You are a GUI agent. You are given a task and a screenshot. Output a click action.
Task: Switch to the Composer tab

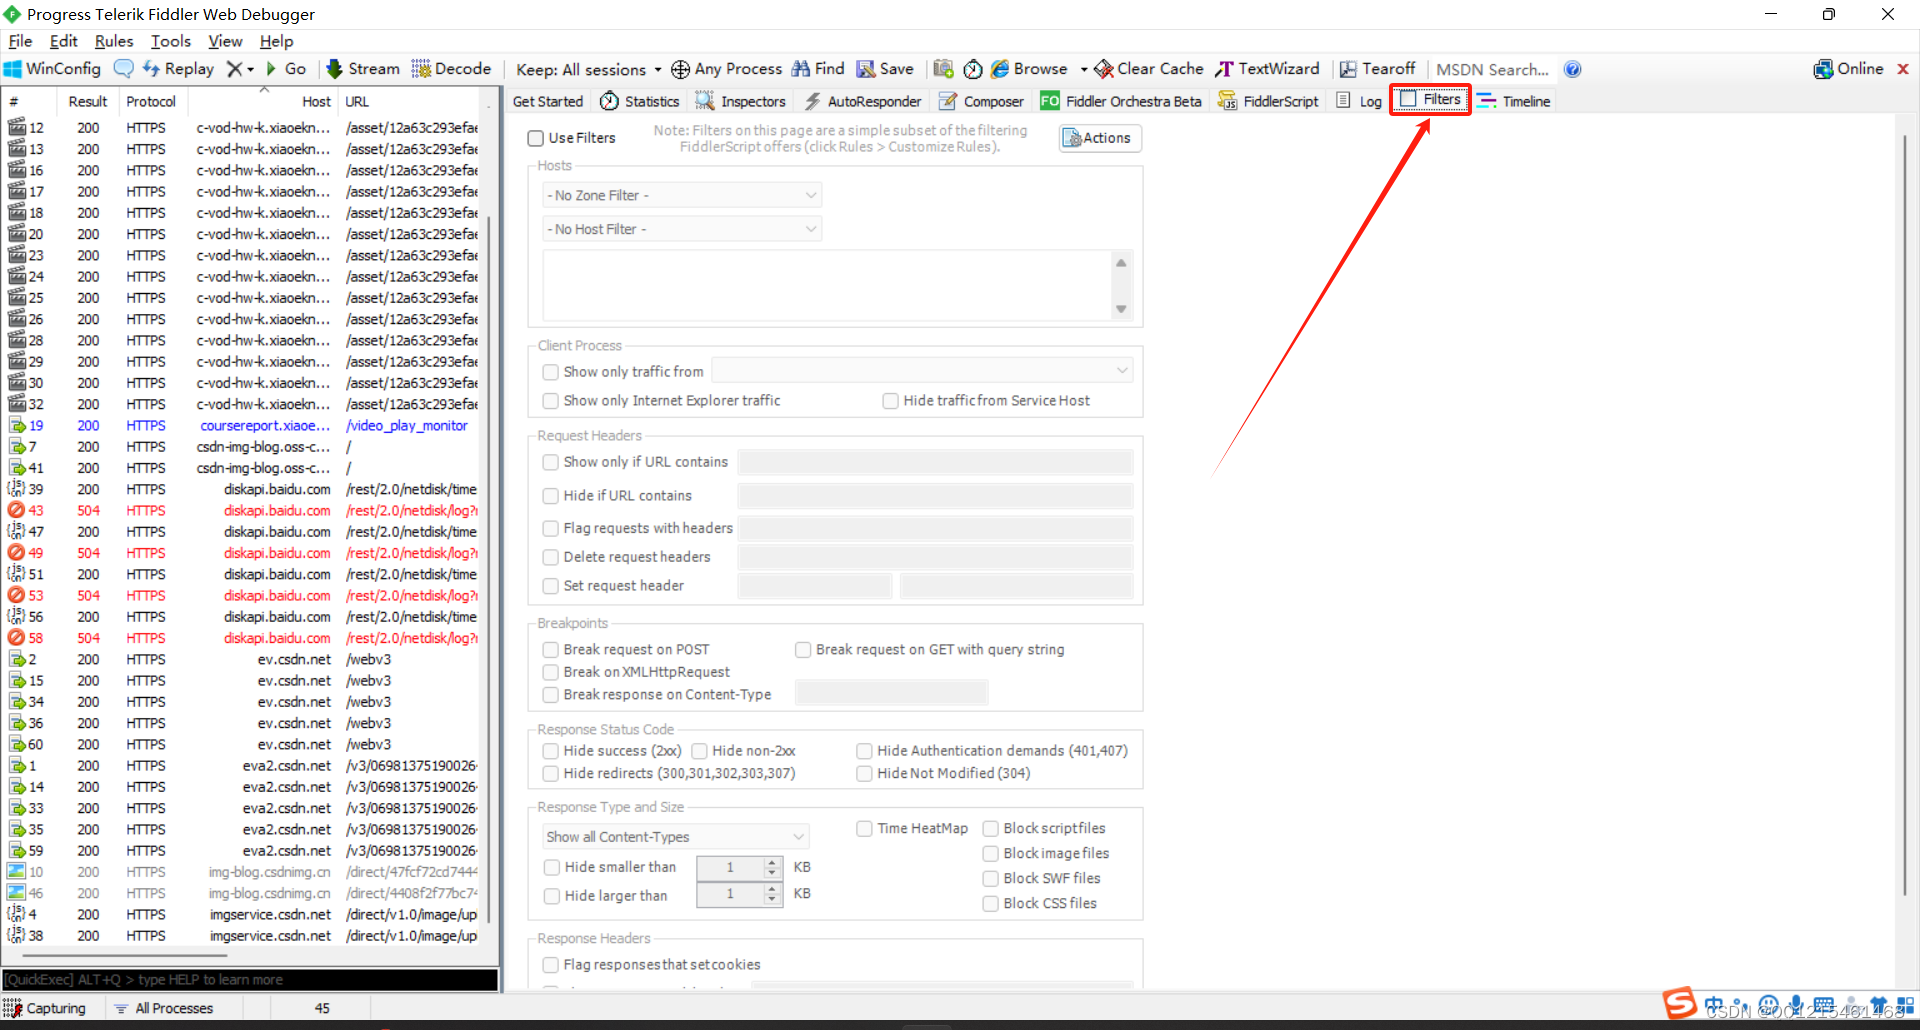click(x=981, y=101)
